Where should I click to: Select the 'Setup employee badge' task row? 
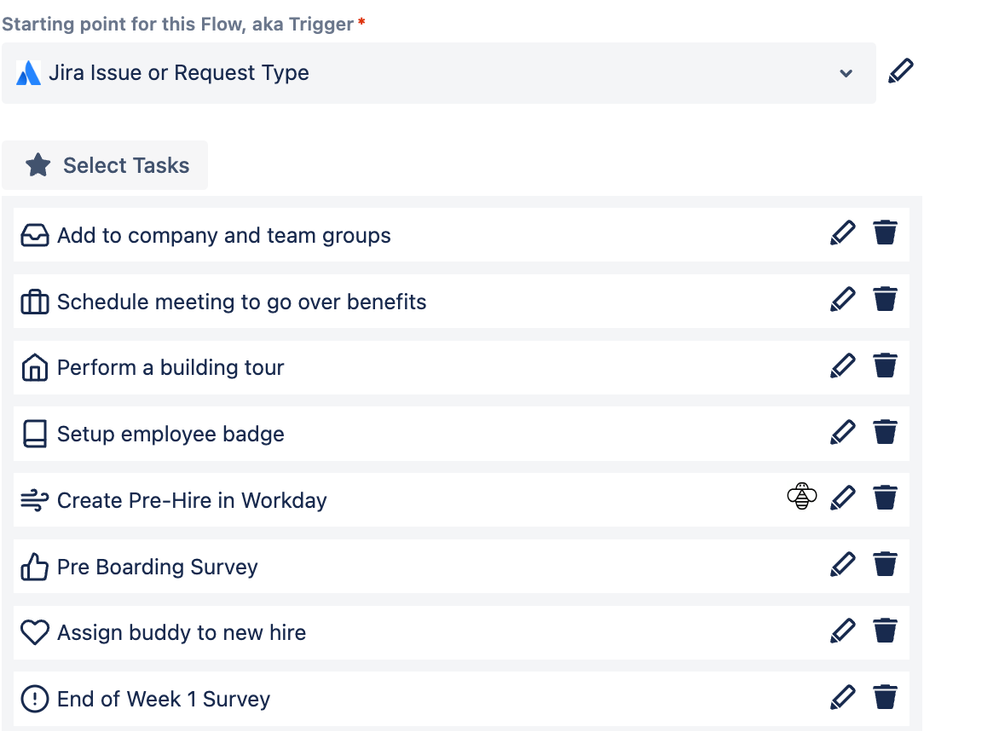400,434
